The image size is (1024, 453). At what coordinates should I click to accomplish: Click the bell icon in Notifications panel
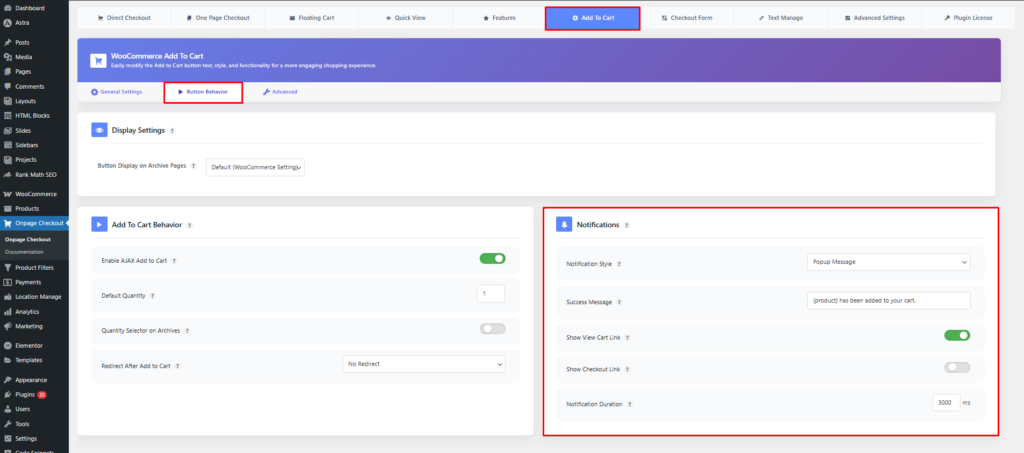pos(563,225)
